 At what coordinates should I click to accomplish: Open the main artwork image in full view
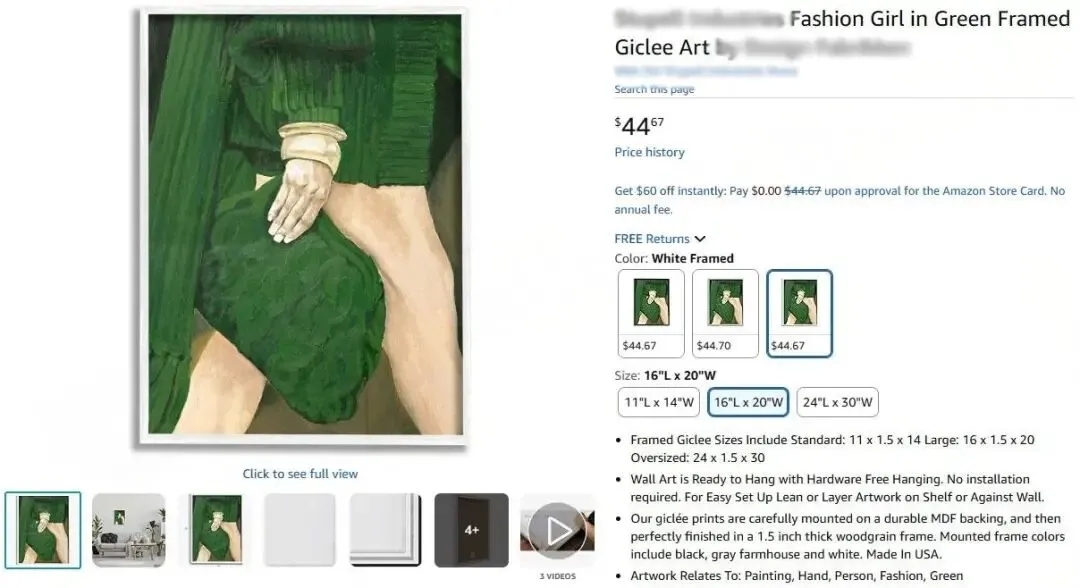pos(301,227)
